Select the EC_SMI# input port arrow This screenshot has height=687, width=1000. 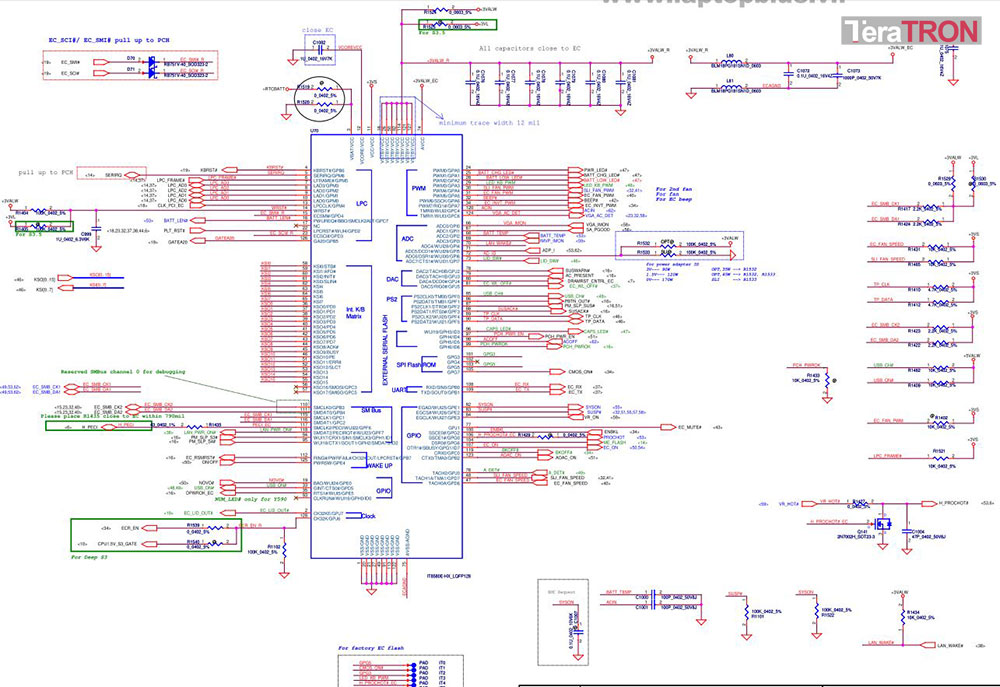101,62
